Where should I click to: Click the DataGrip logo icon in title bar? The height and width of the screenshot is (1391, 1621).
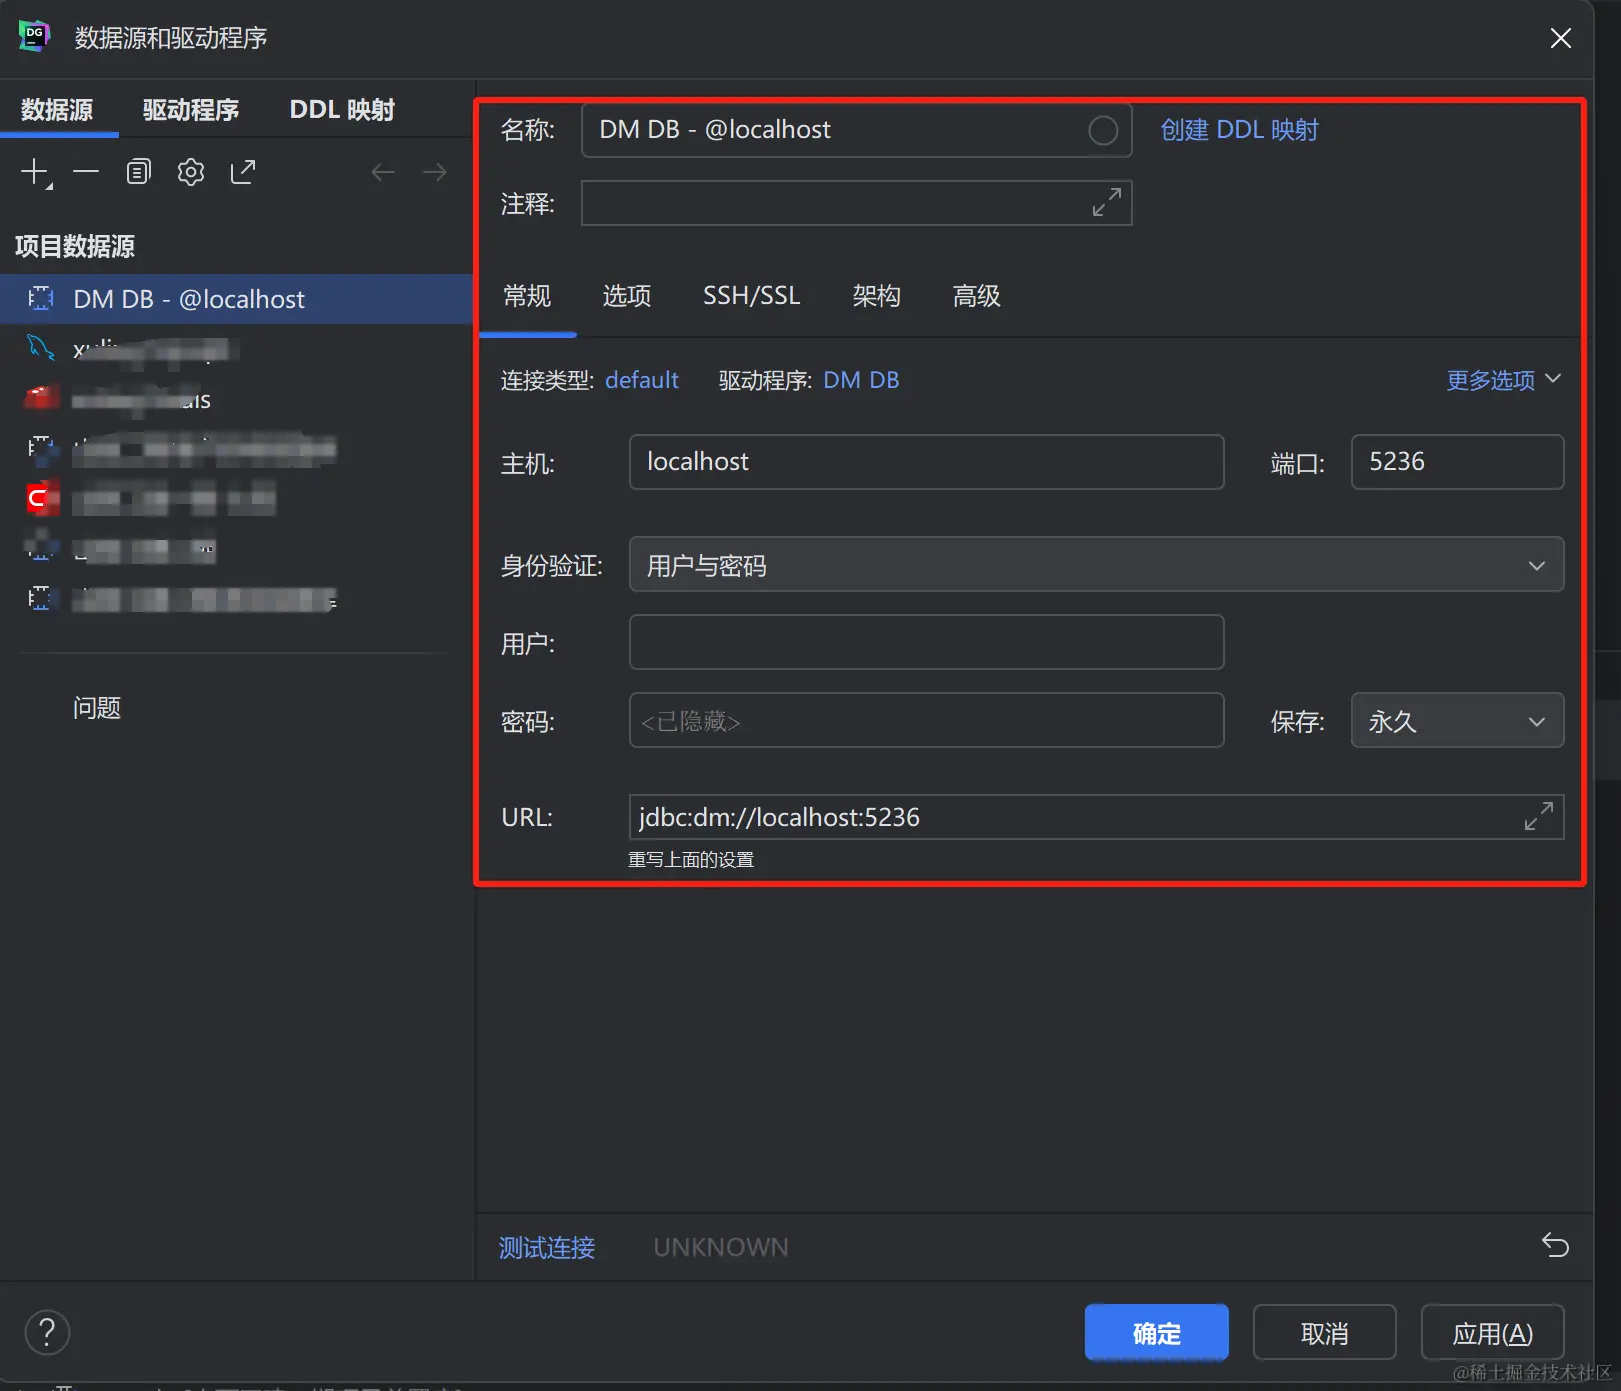pyautogui.click(x=35, y=36)
